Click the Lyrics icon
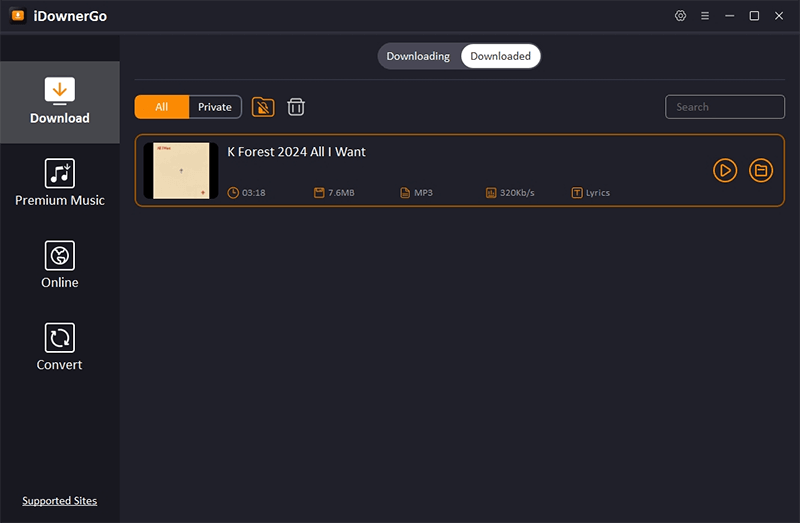 [577, 192]
